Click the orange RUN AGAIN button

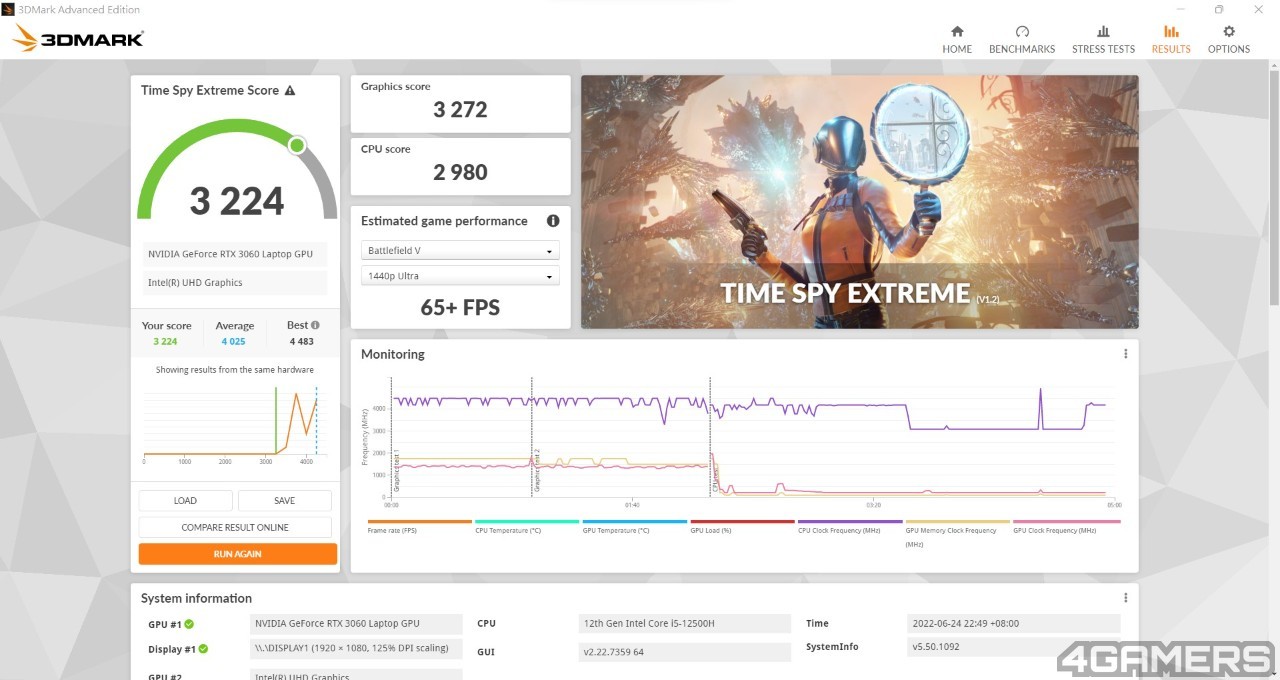(237, 554)
